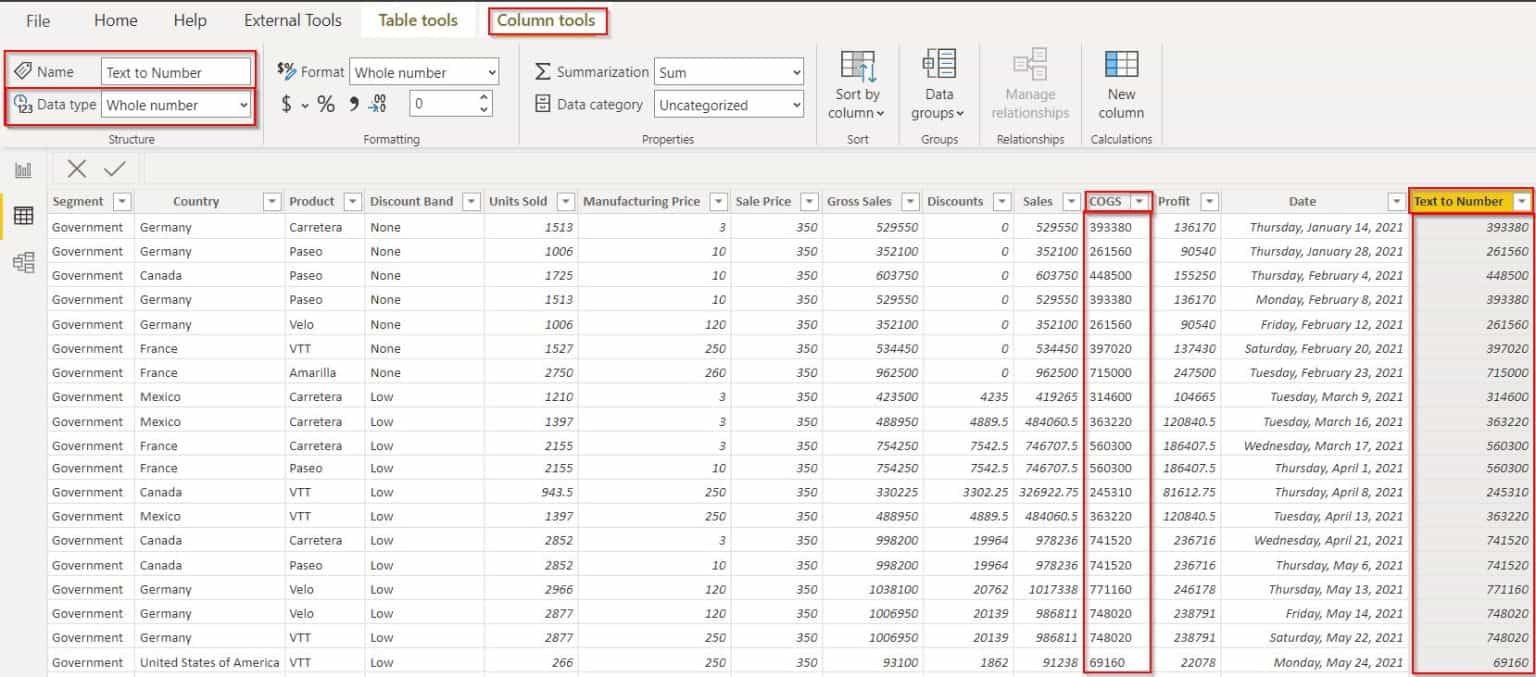Select the Sales column header
The image size is (1536, 677).
[x=1038, y=201]
